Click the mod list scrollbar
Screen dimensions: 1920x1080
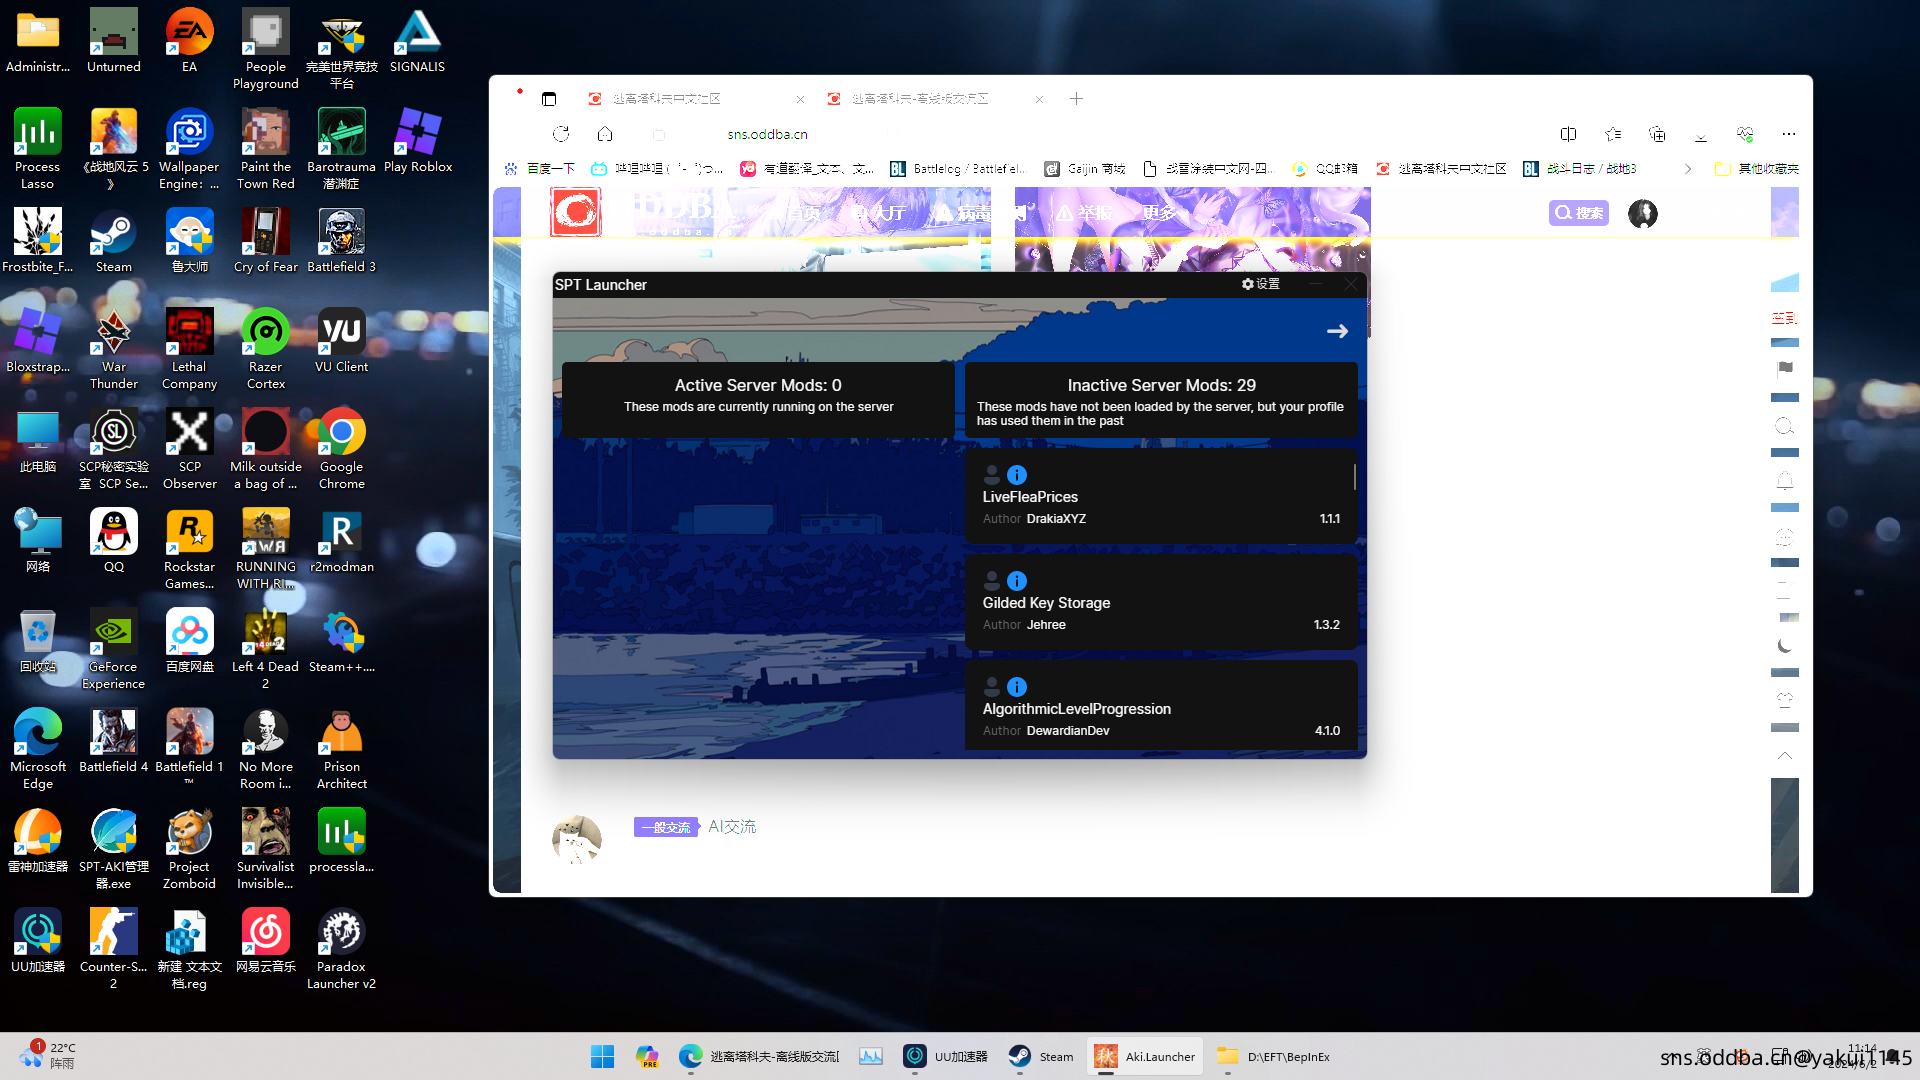pyautogui.click(x=1355, y=477)
